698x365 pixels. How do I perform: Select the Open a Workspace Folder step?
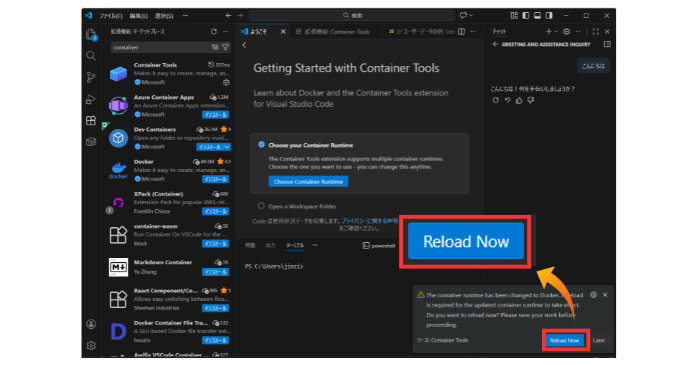point(297,207)
